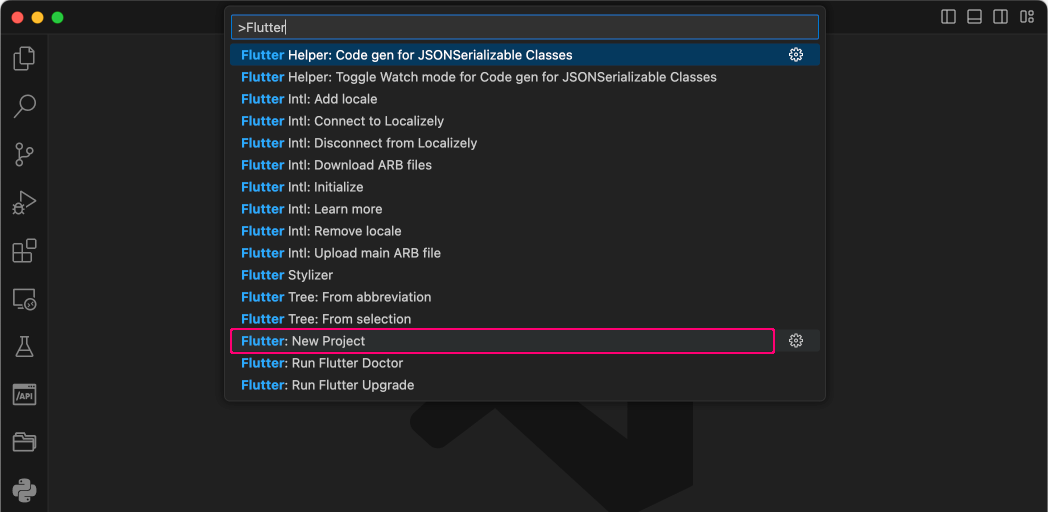Open the Source Control view
This screenshot has width=1048, height=512.
[24, 154]
